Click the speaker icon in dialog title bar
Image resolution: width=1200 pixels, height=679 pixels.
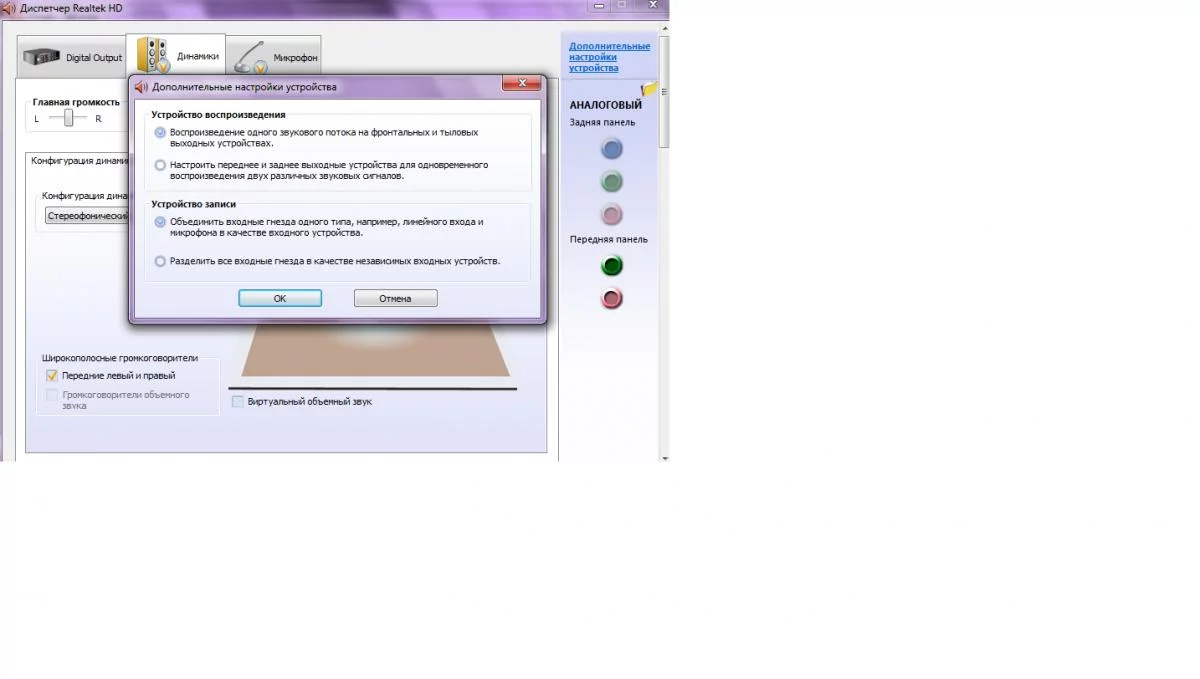pyautogui.click(x=141, y=87)
